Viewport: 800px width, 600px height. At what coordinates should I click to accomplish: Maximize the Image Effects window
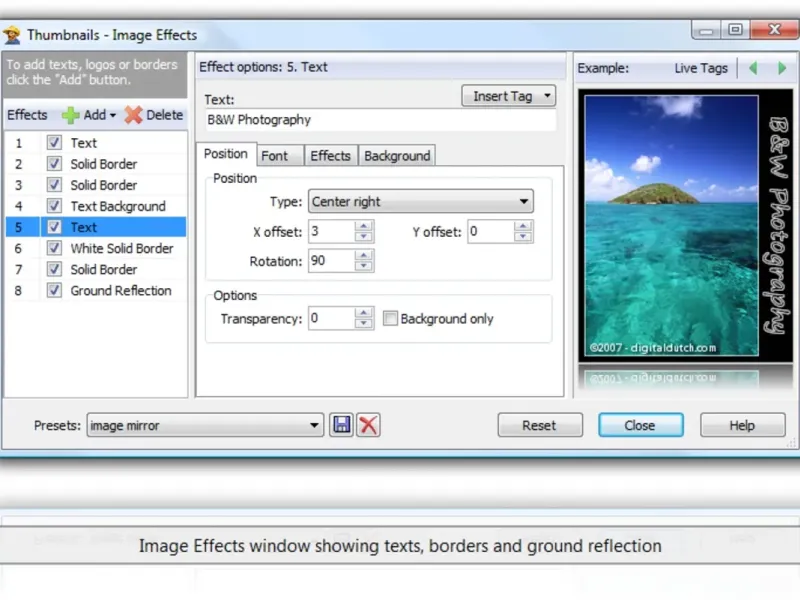click(x=735, y=30)
